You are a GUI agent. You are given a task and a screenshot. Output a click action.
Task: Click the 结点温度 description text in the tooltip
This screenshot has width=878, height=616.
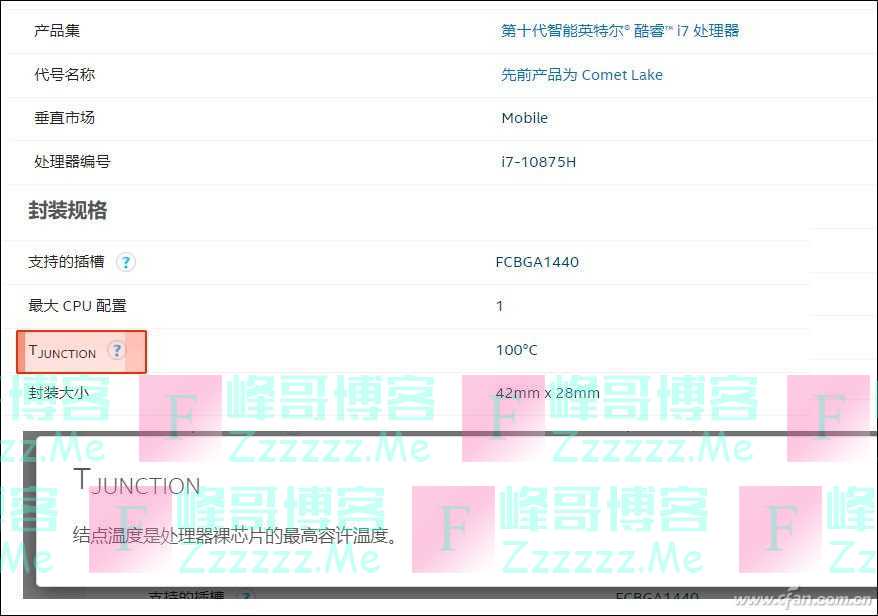tap(235, 535)
